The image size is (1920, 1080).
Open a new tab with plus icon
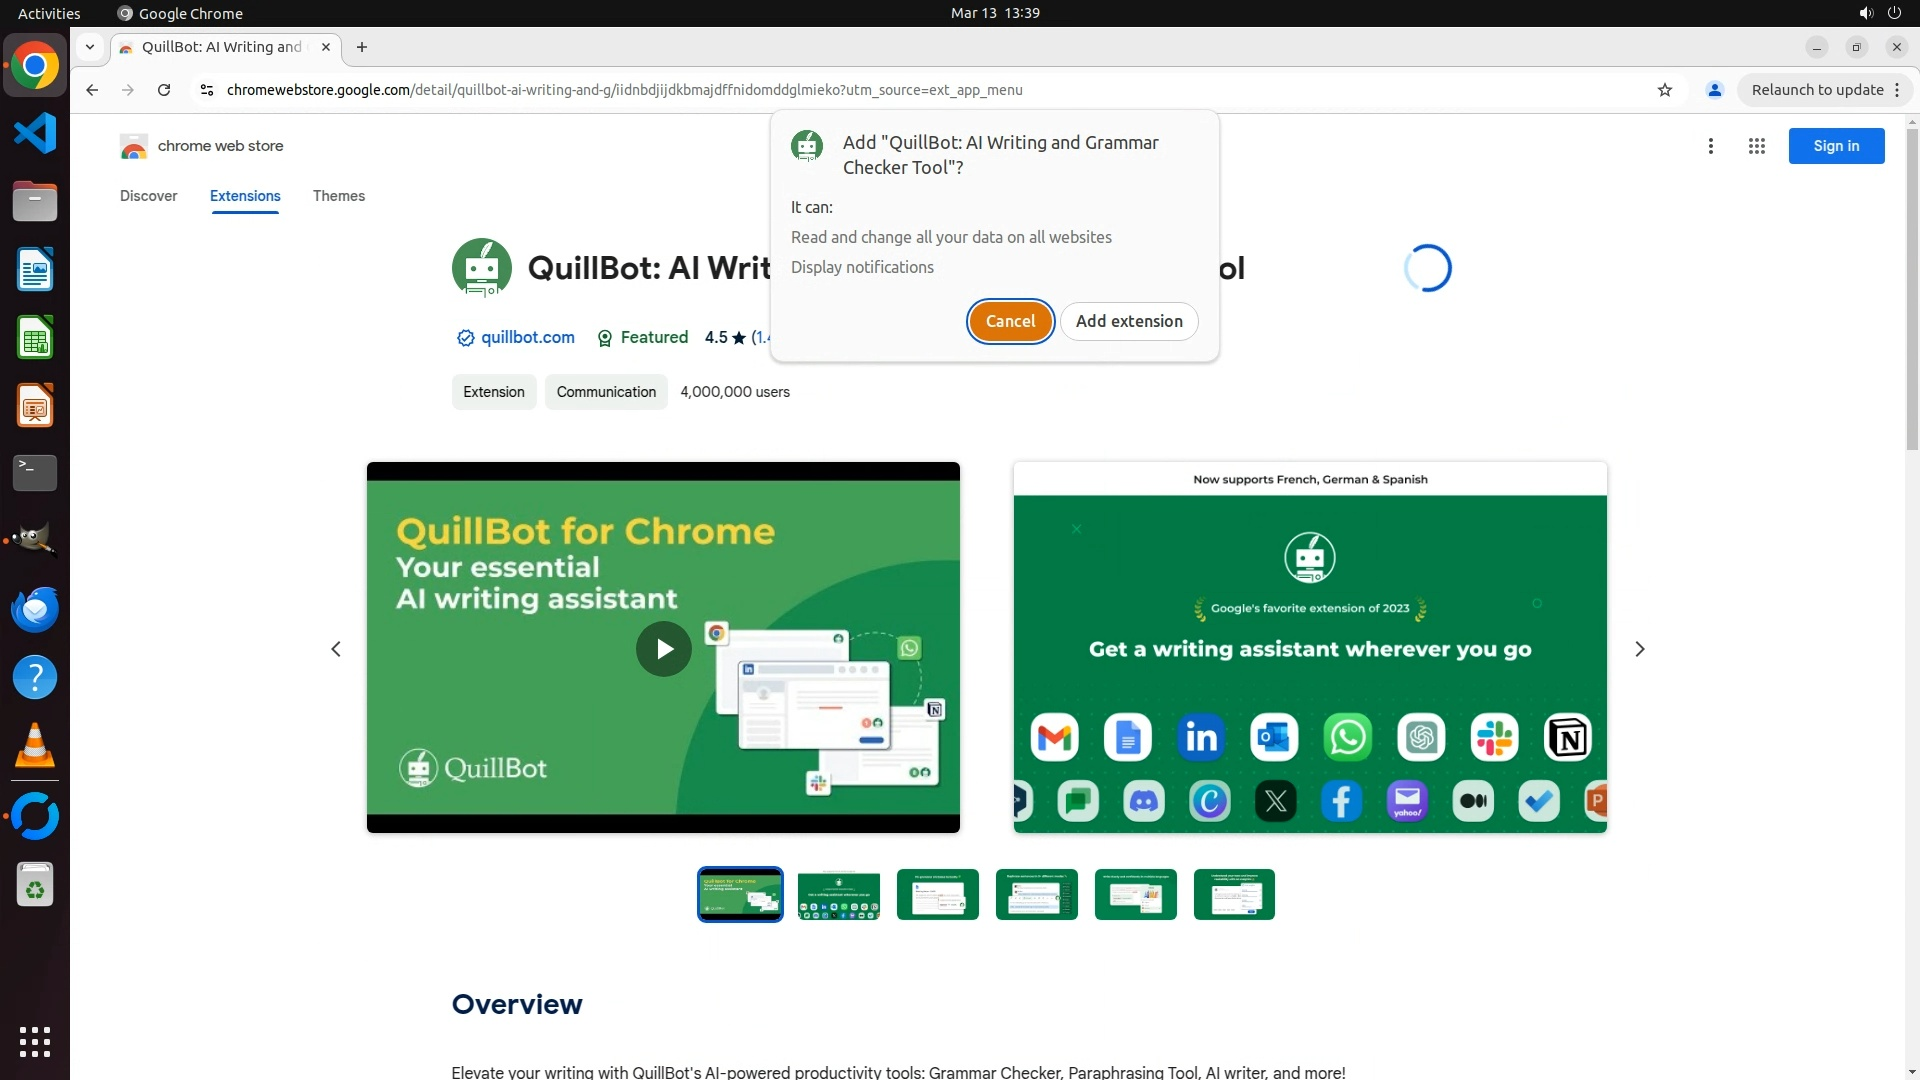click(x=362, y=47)
